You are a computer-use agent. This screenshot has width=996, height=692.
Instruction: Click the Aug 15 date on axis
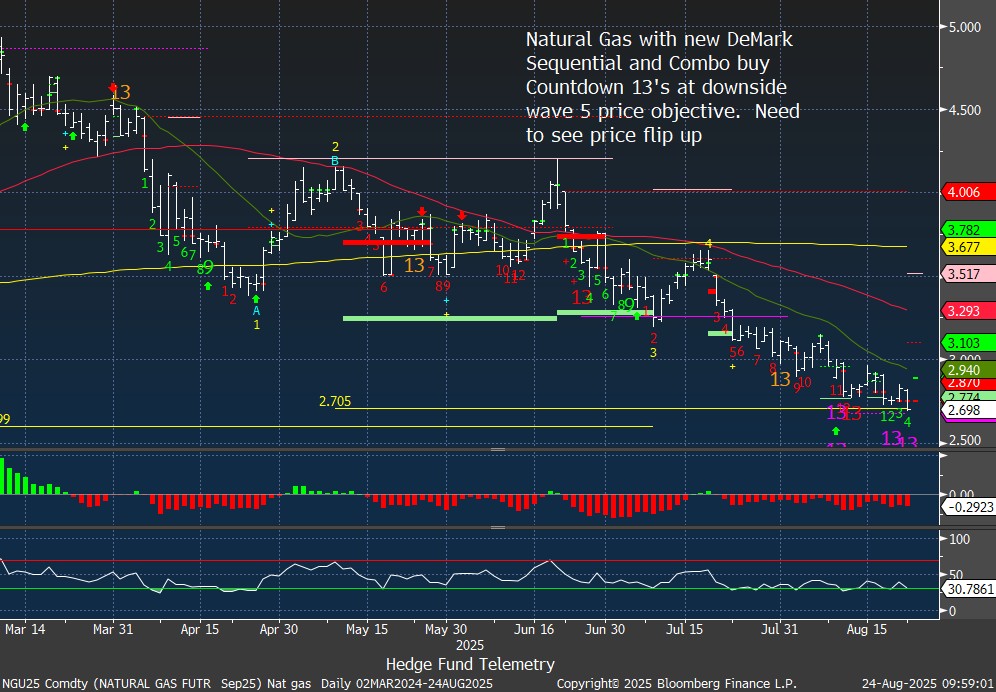coord(866,630)
